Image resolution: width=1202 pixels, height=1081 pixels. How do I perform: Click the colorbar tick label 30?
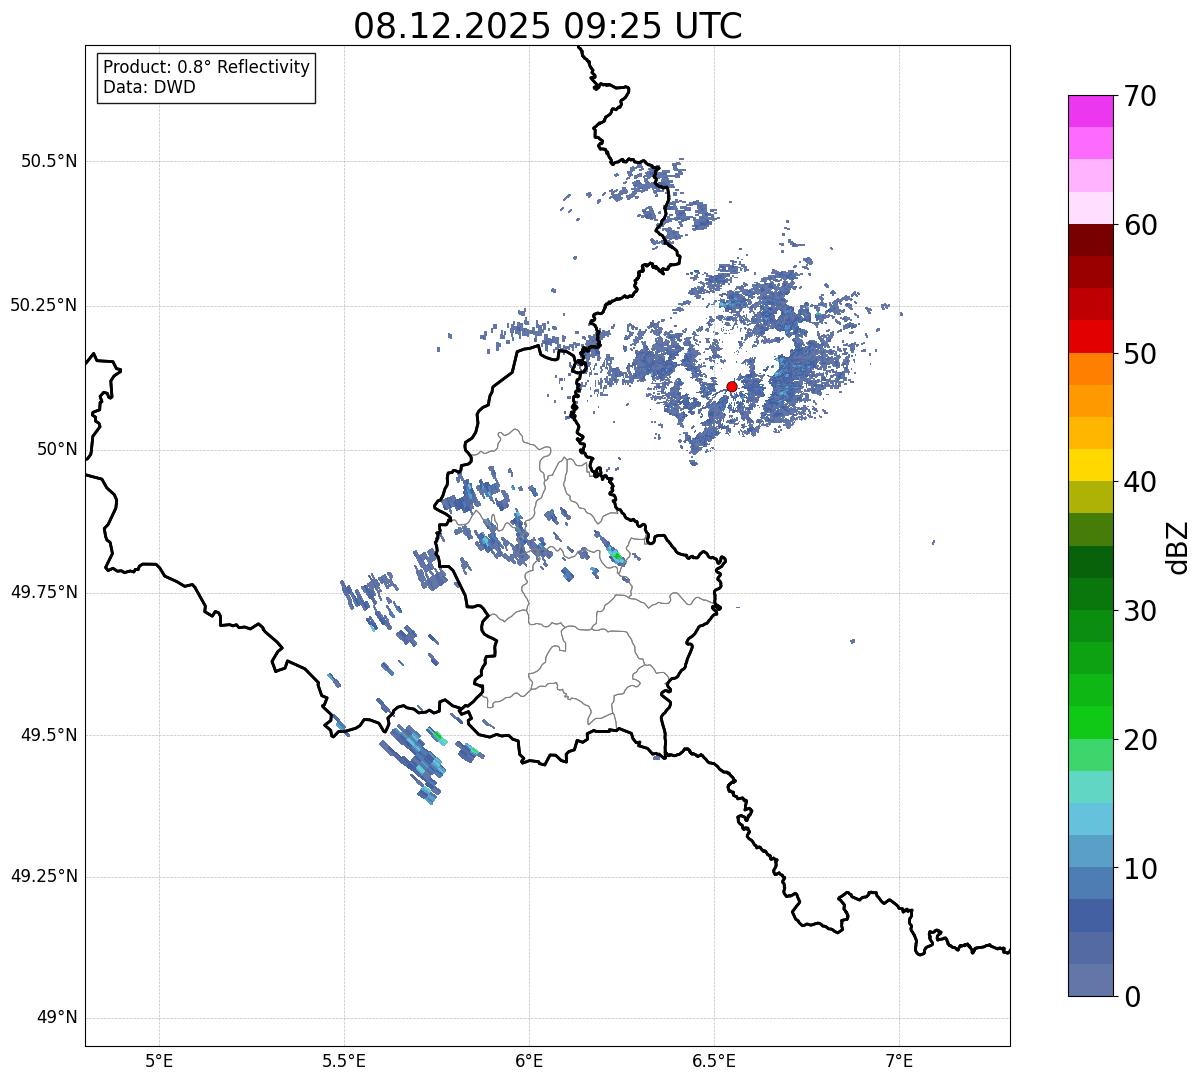[1140, 611]
